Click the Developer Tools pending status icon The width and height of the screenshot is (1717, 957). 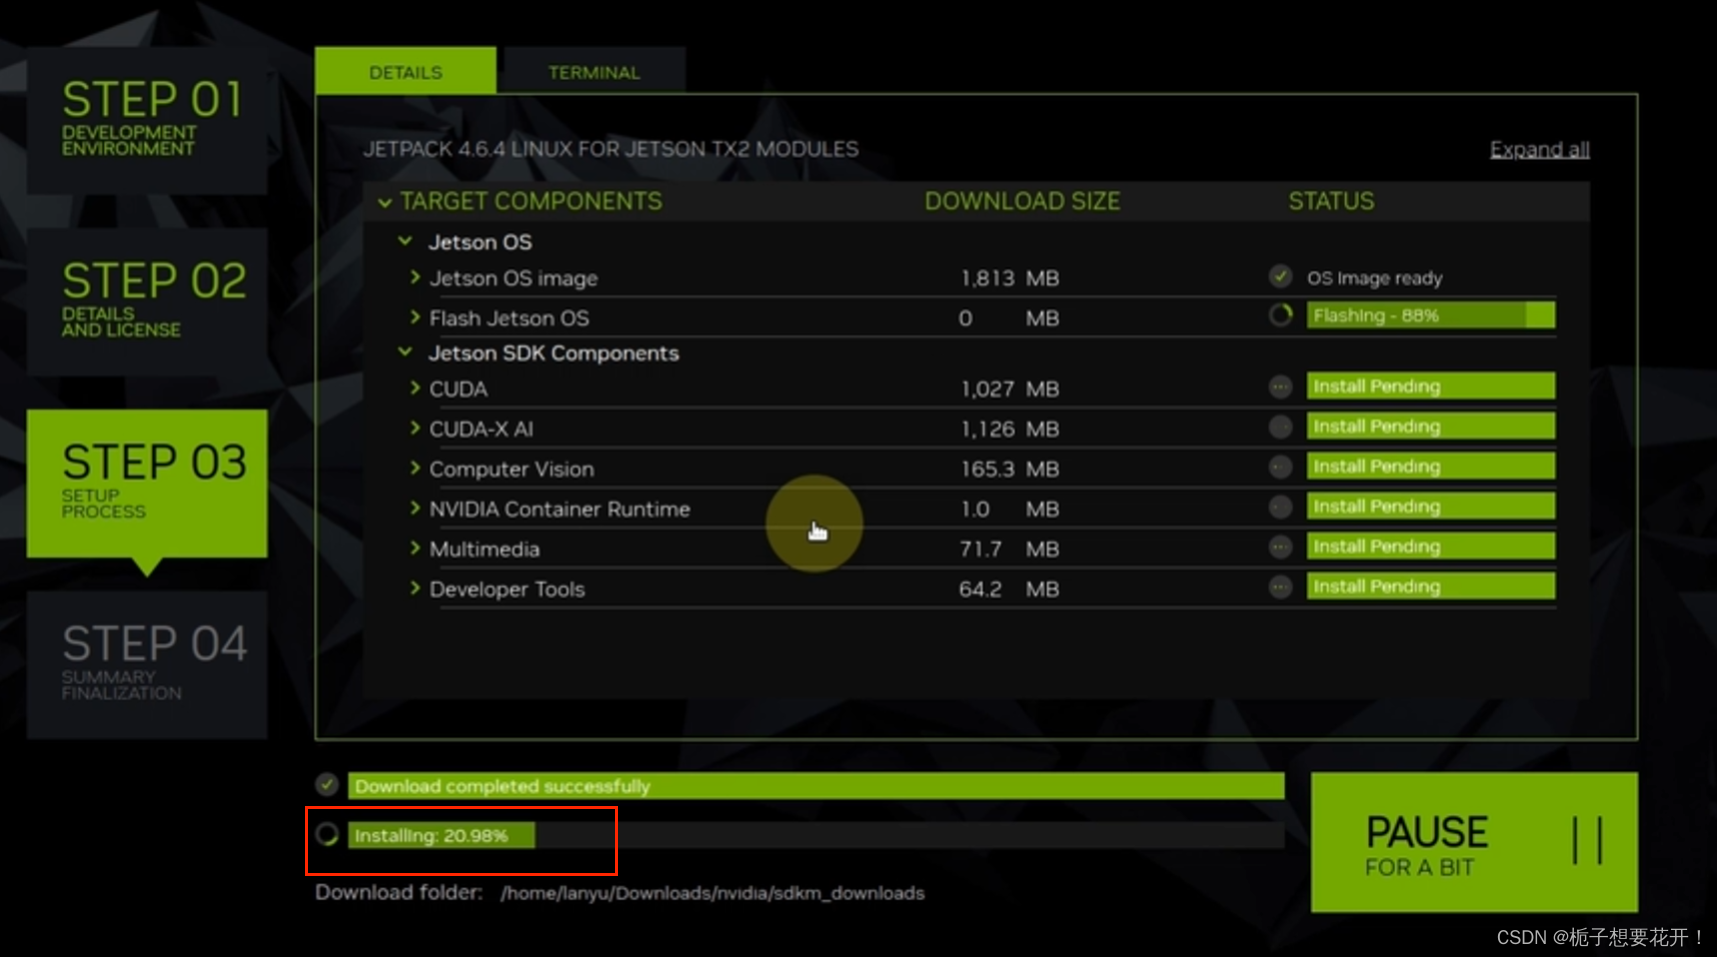1280,586
